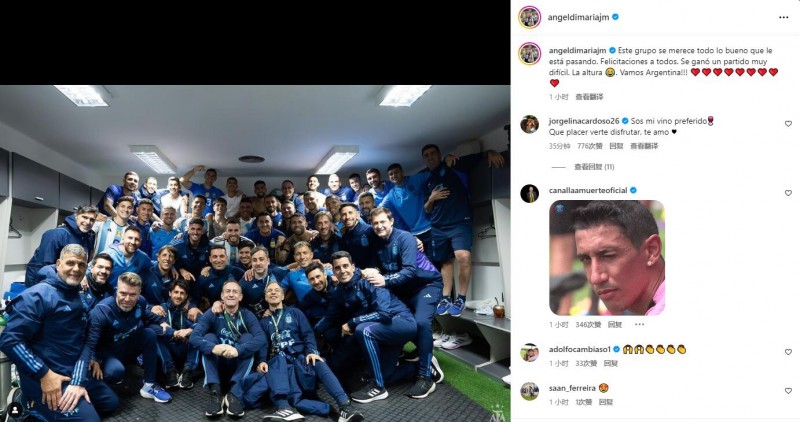The image size is (800, 422).
Task: Open canallaamuerteoficial's profile avatar
Action: [x=530, y=194]
